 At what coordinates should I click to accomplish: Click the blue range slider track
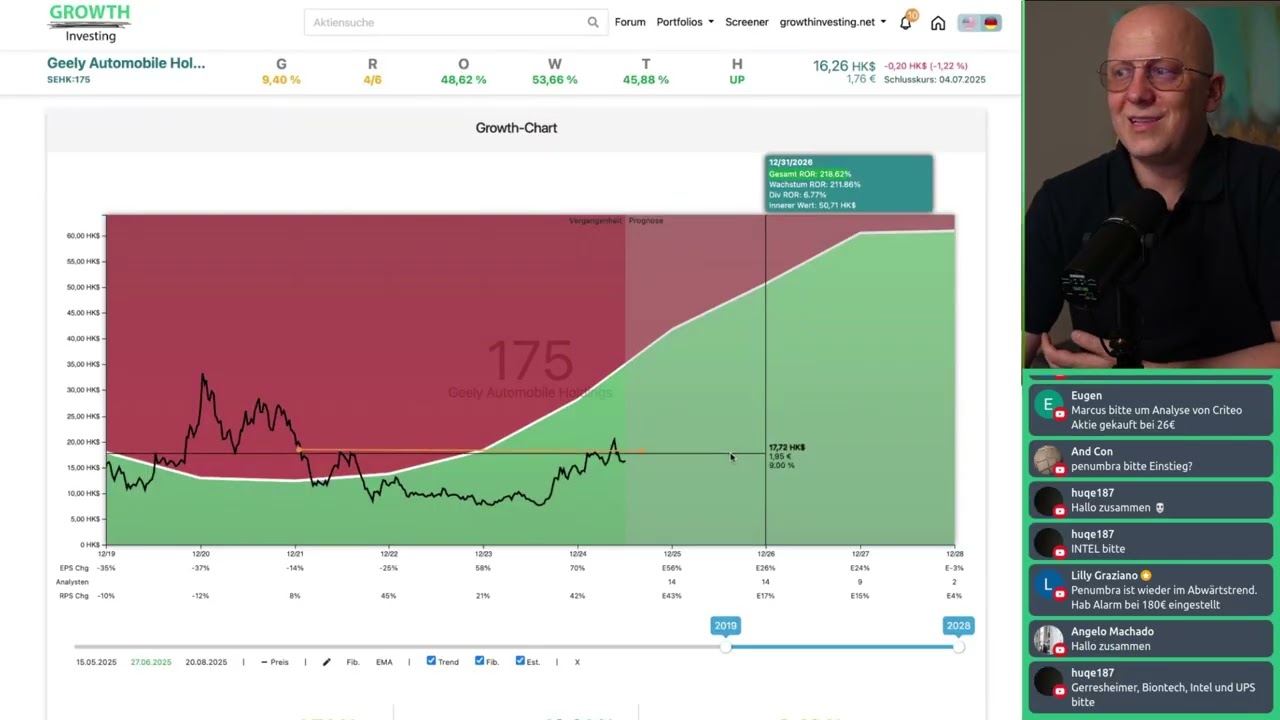(841, 647)
